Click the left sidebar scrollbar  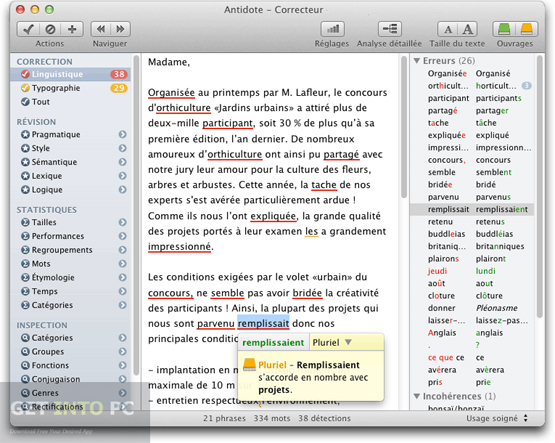[136, 215]
